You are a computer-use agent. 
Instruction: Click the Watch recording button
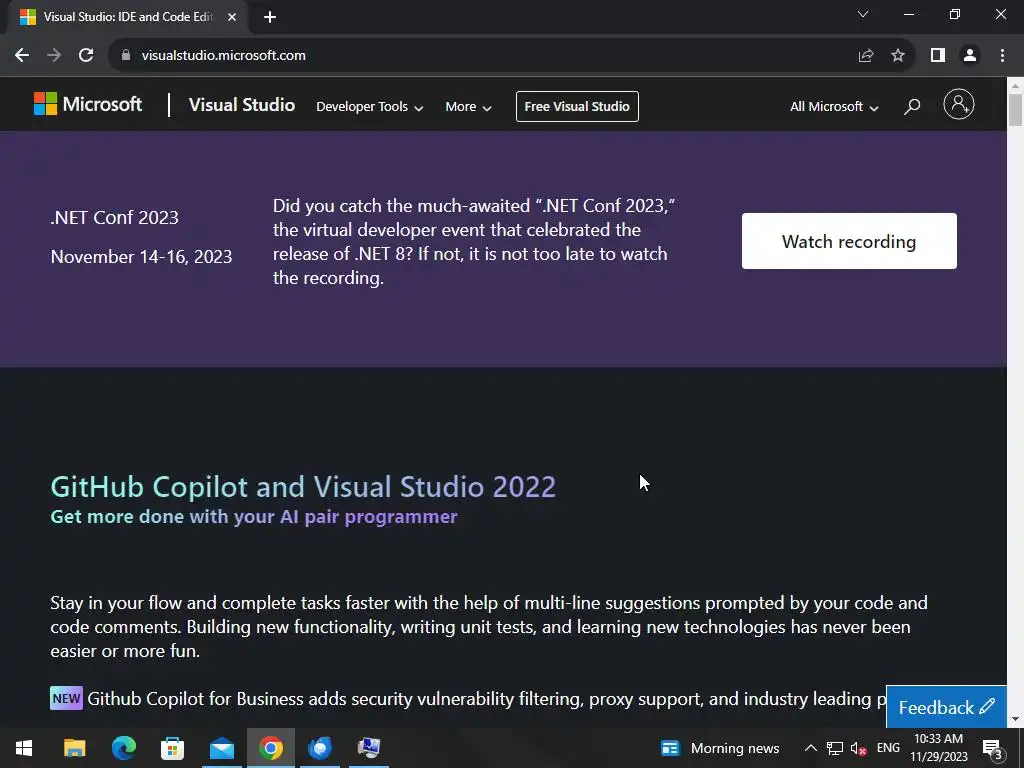click(849, 241)
